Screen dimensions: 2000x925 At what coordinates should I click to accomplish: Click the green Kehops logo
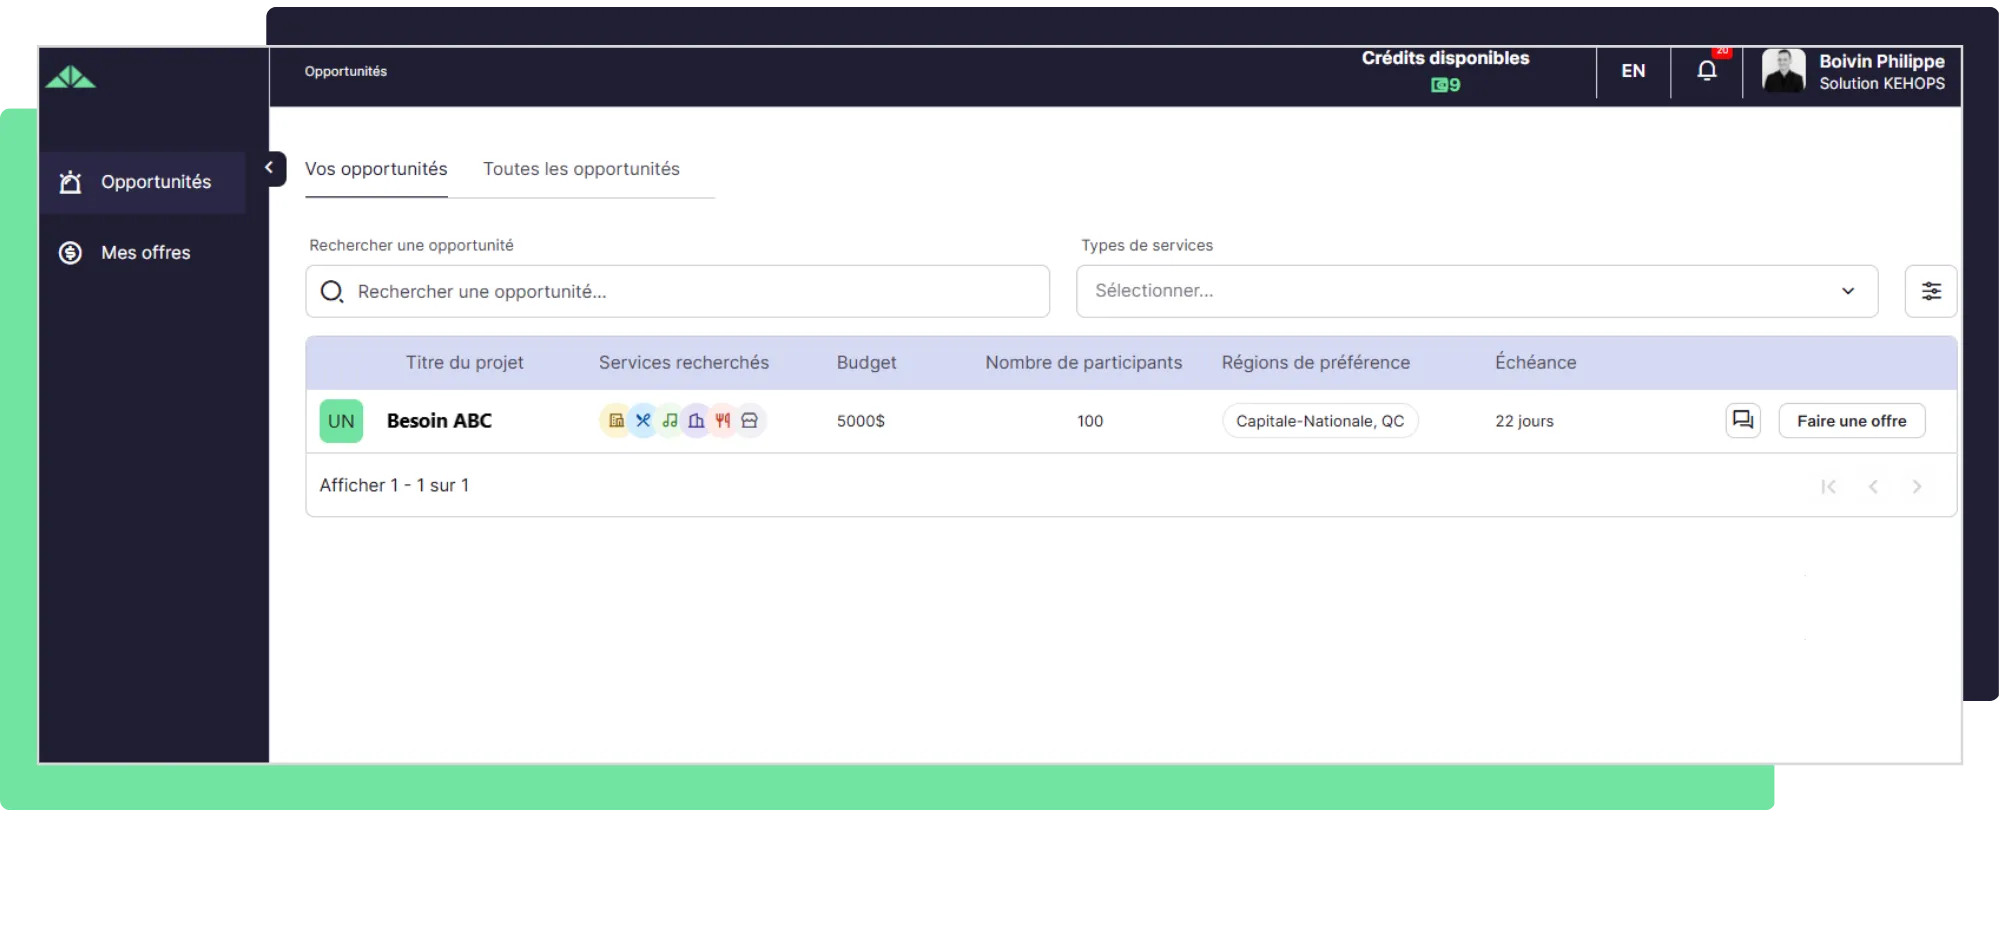[x=71, y=77]
